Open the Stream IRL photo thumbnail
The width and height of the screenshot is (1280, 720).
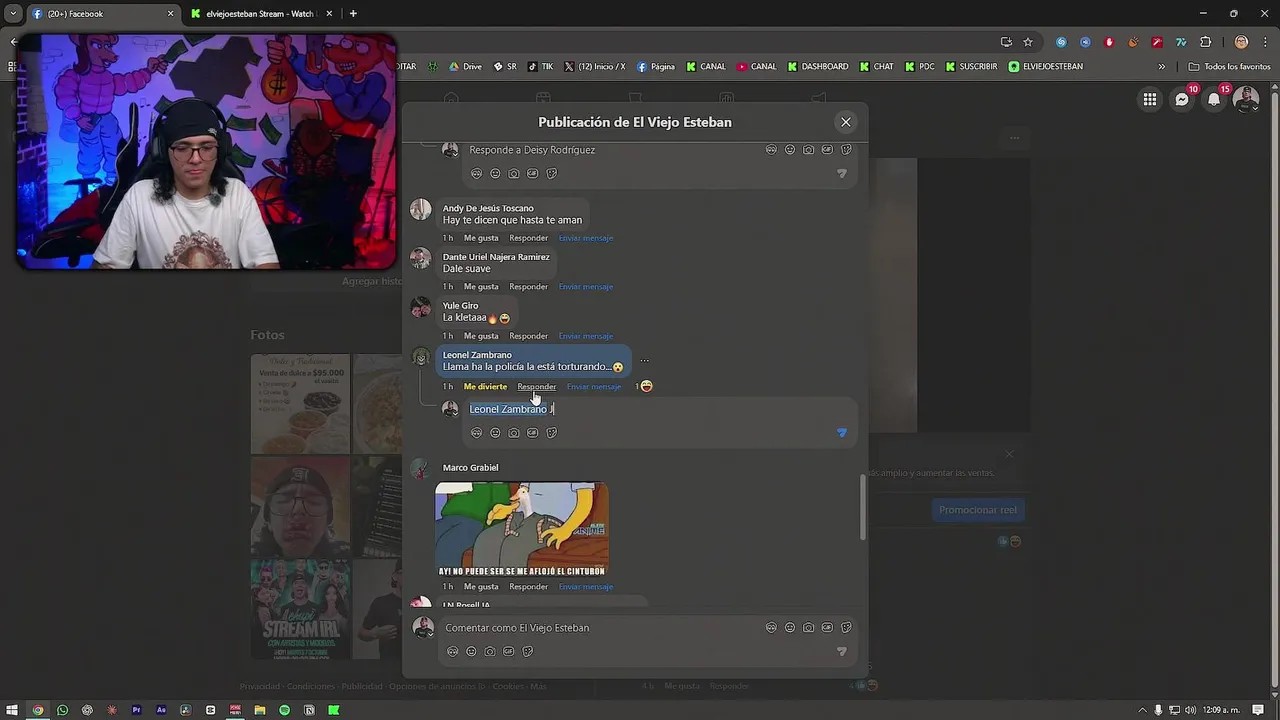coord(300,608)
